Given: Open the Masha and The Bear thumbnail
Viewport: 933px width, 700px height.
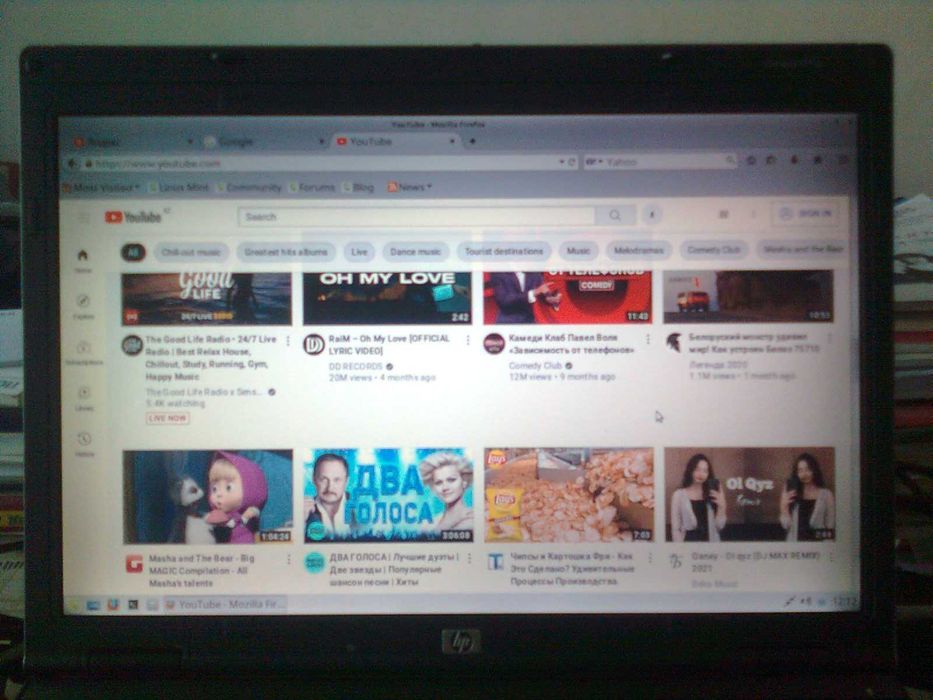Looking at the screenshot, I should [x=208, y=497].
